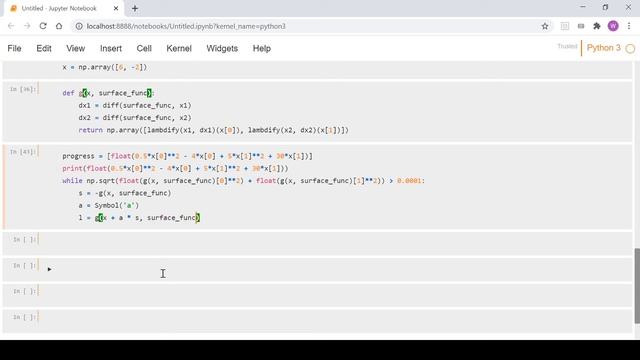Screen dimensions: 640x360
Task: Reload the notebook page
Action: [43, 26]
